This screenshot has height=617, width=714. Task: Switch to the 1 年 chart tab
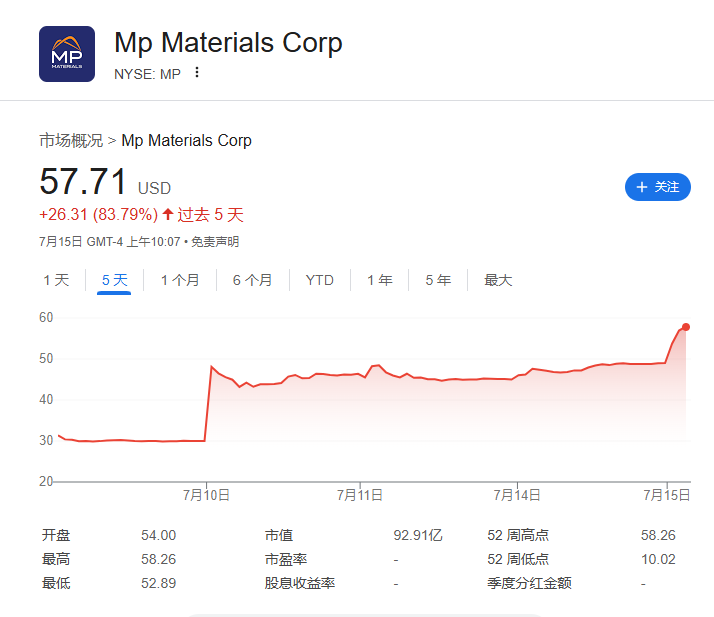(x=380, y=280)
